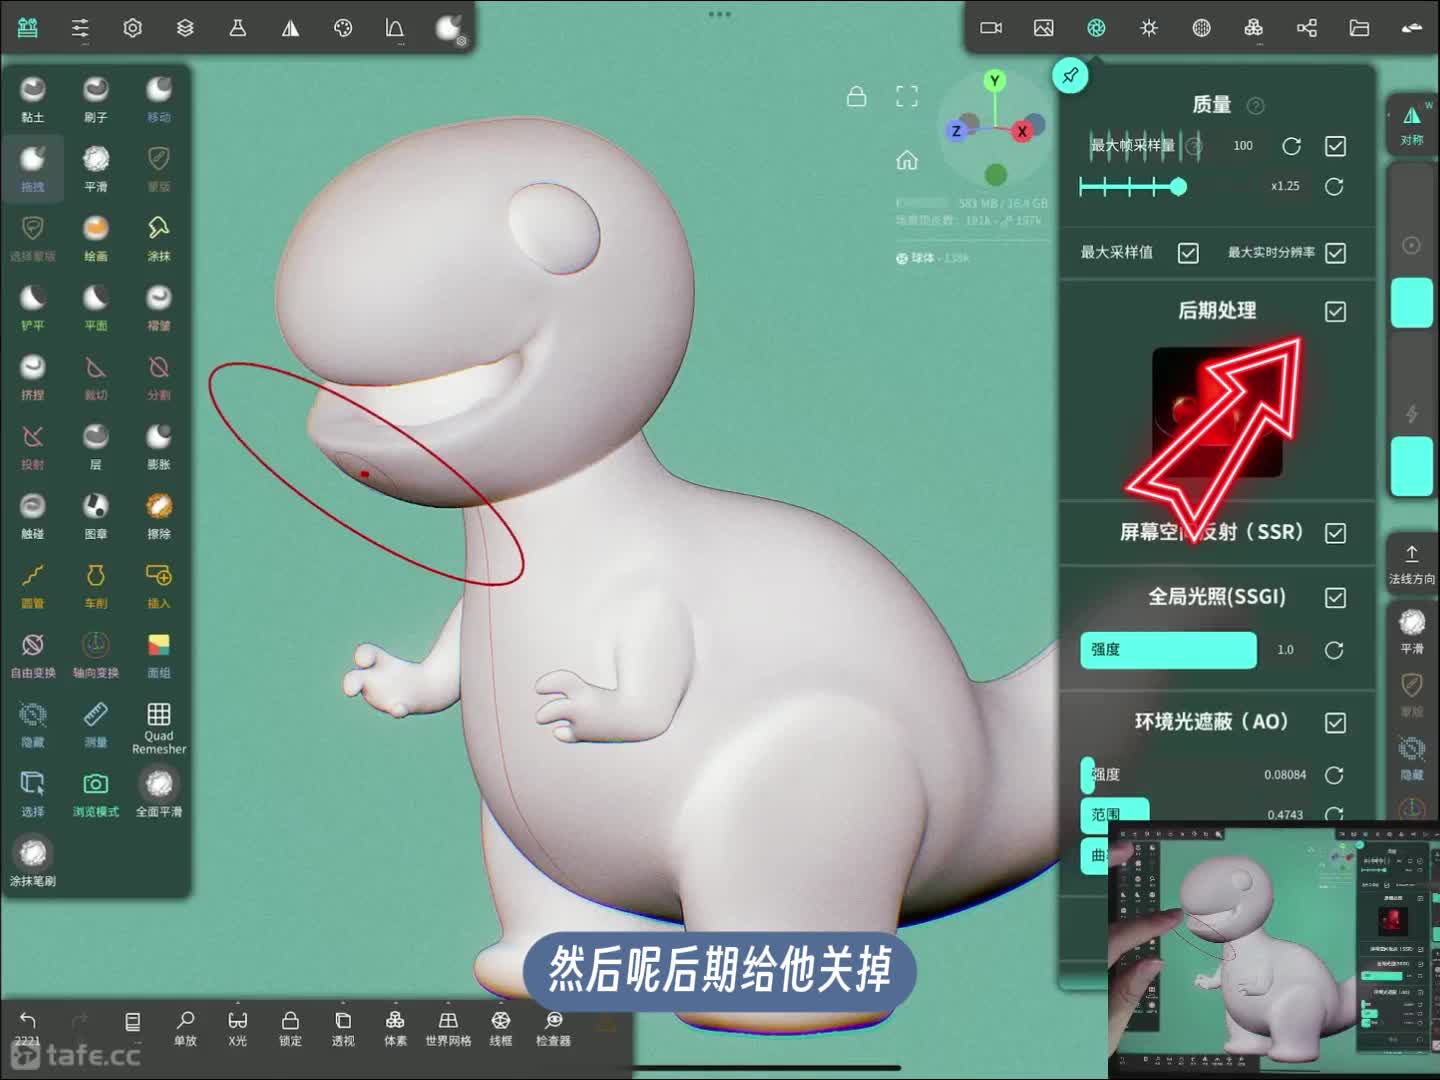
Task: Click the home view icon in viewport
Action: [x=907, y=159]
